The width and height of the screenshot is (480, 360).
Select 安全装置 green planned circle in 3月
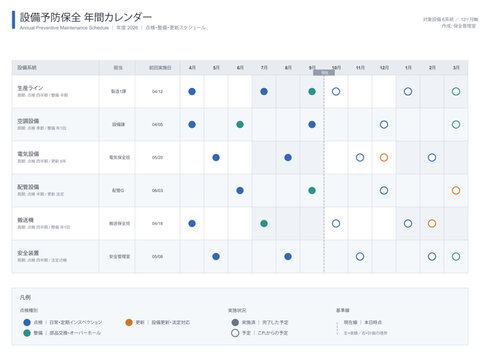point(456,256)
